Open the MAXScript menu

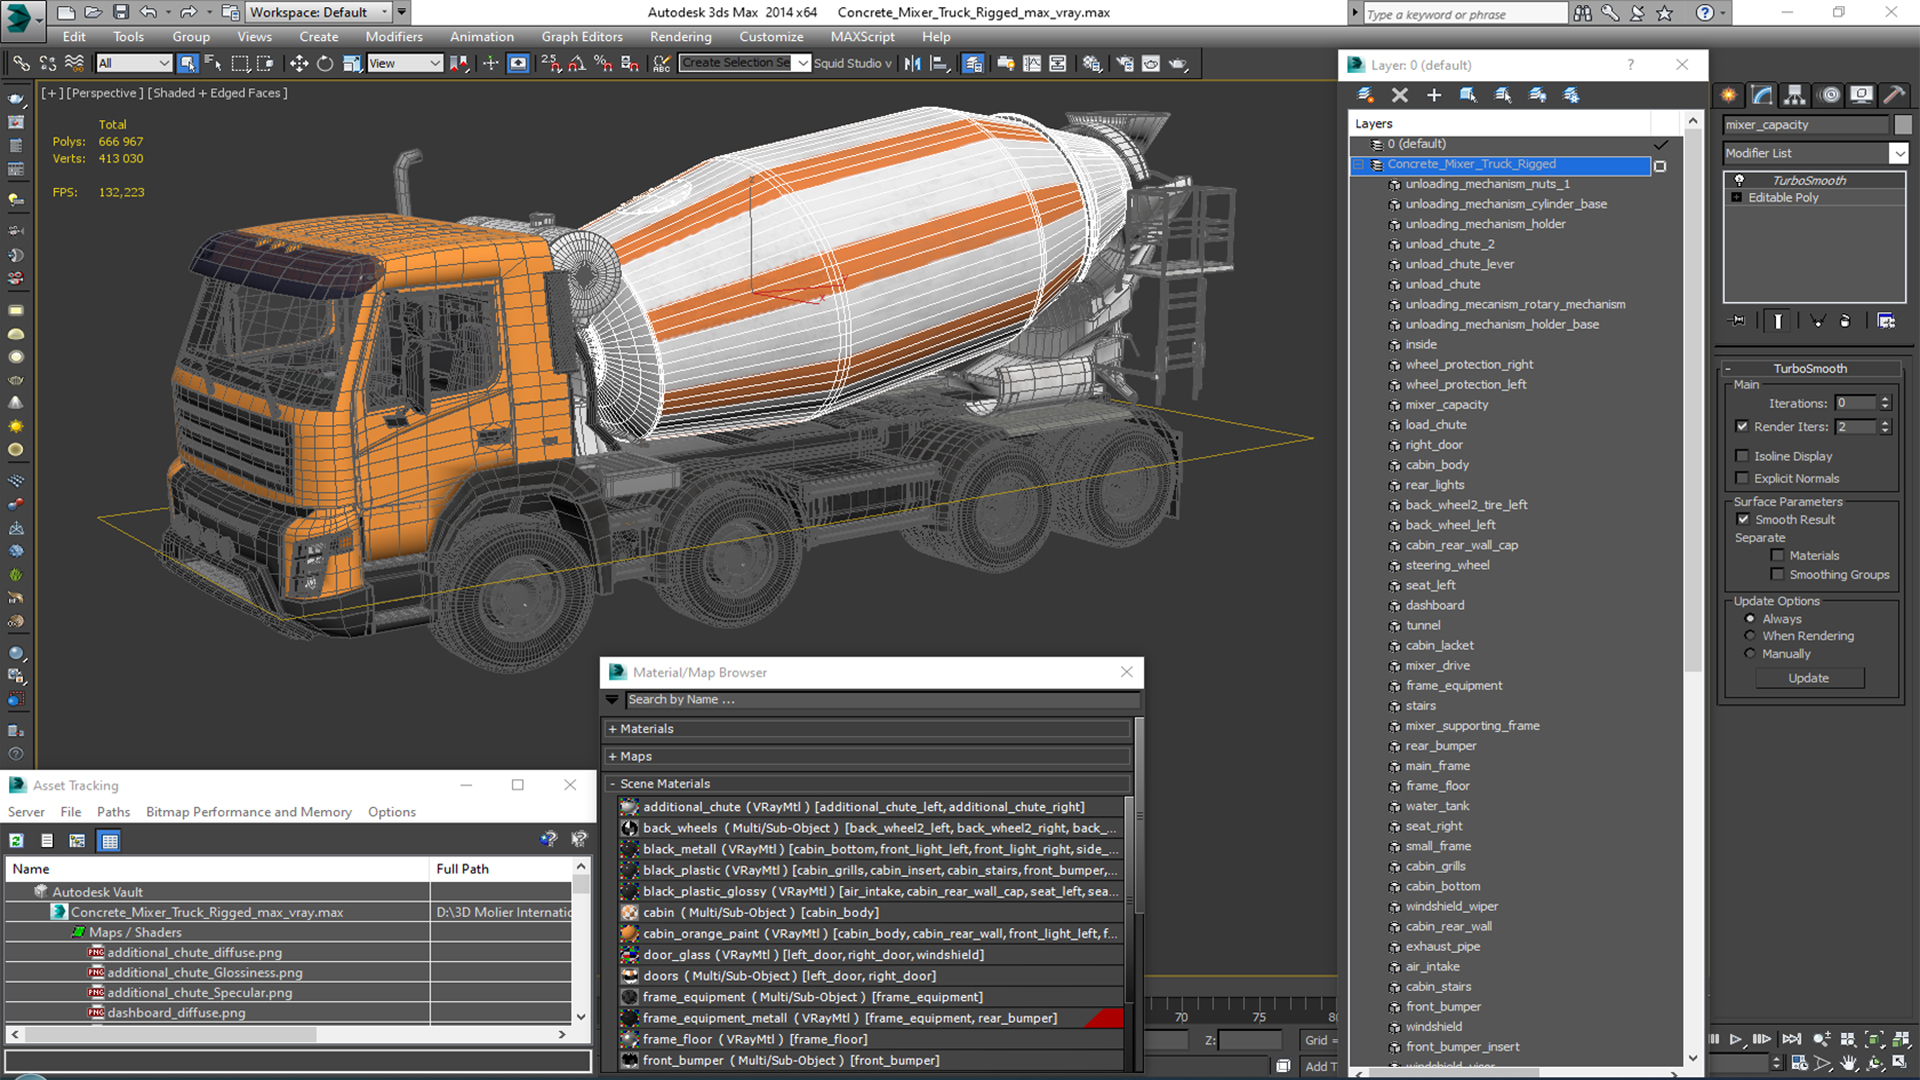pyautogui.click(x=862, y=37)
